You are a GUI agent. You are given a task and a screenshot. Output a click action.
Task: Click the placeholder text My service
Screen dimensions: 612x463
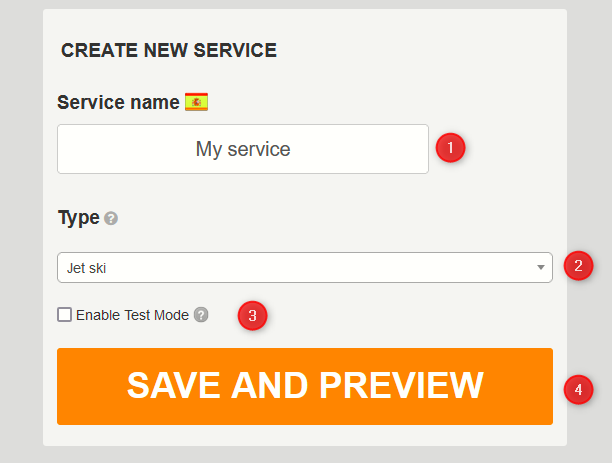point(243,150)
